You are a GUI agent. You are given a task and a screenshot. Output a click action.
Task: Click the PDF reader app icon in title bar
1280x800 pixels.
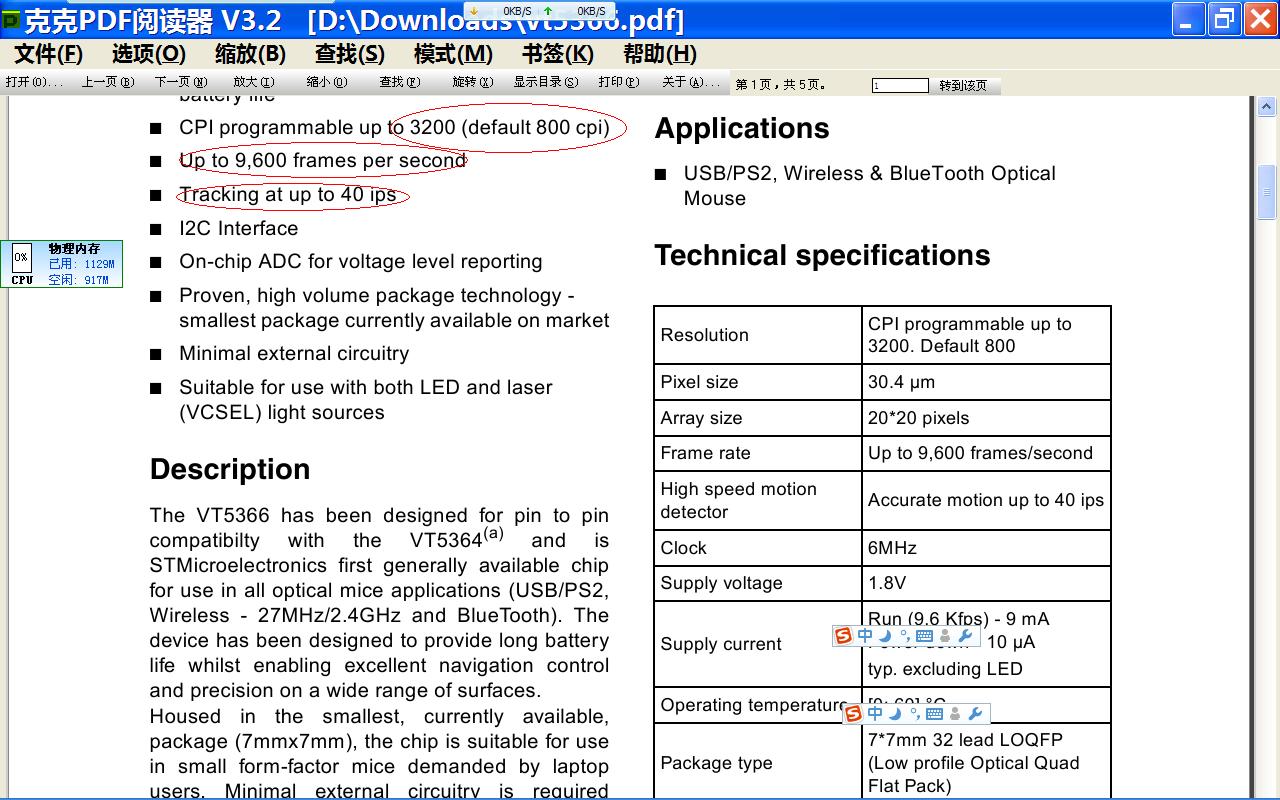pos(12,20)
